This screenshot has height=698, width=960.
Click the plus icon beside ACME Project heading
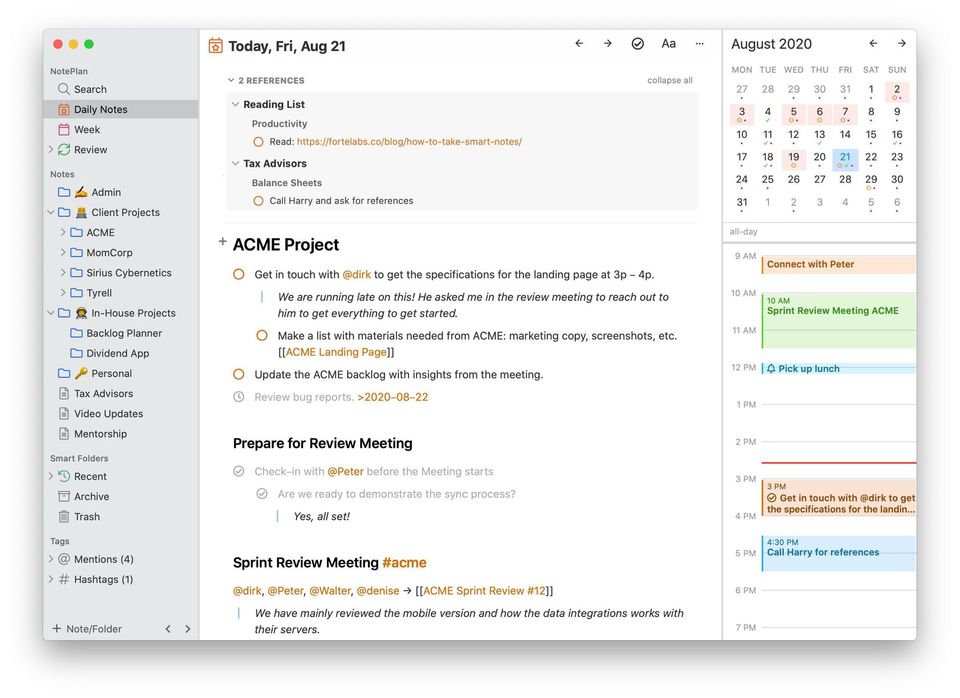point(223,242)
